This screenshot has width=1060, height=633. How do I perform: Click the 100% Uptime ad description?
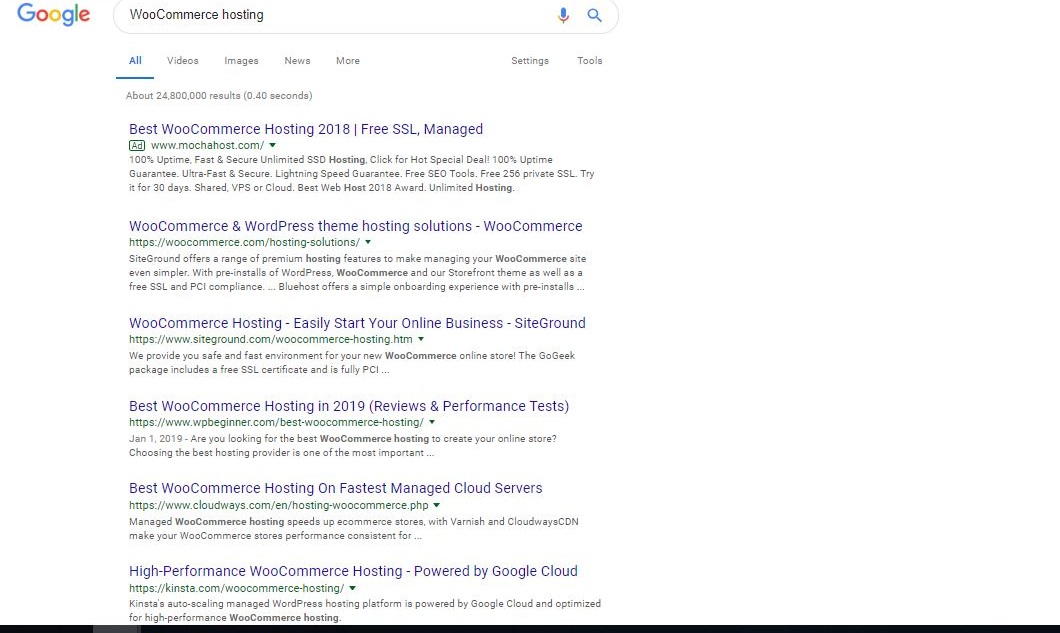click(x=362, y=174)
